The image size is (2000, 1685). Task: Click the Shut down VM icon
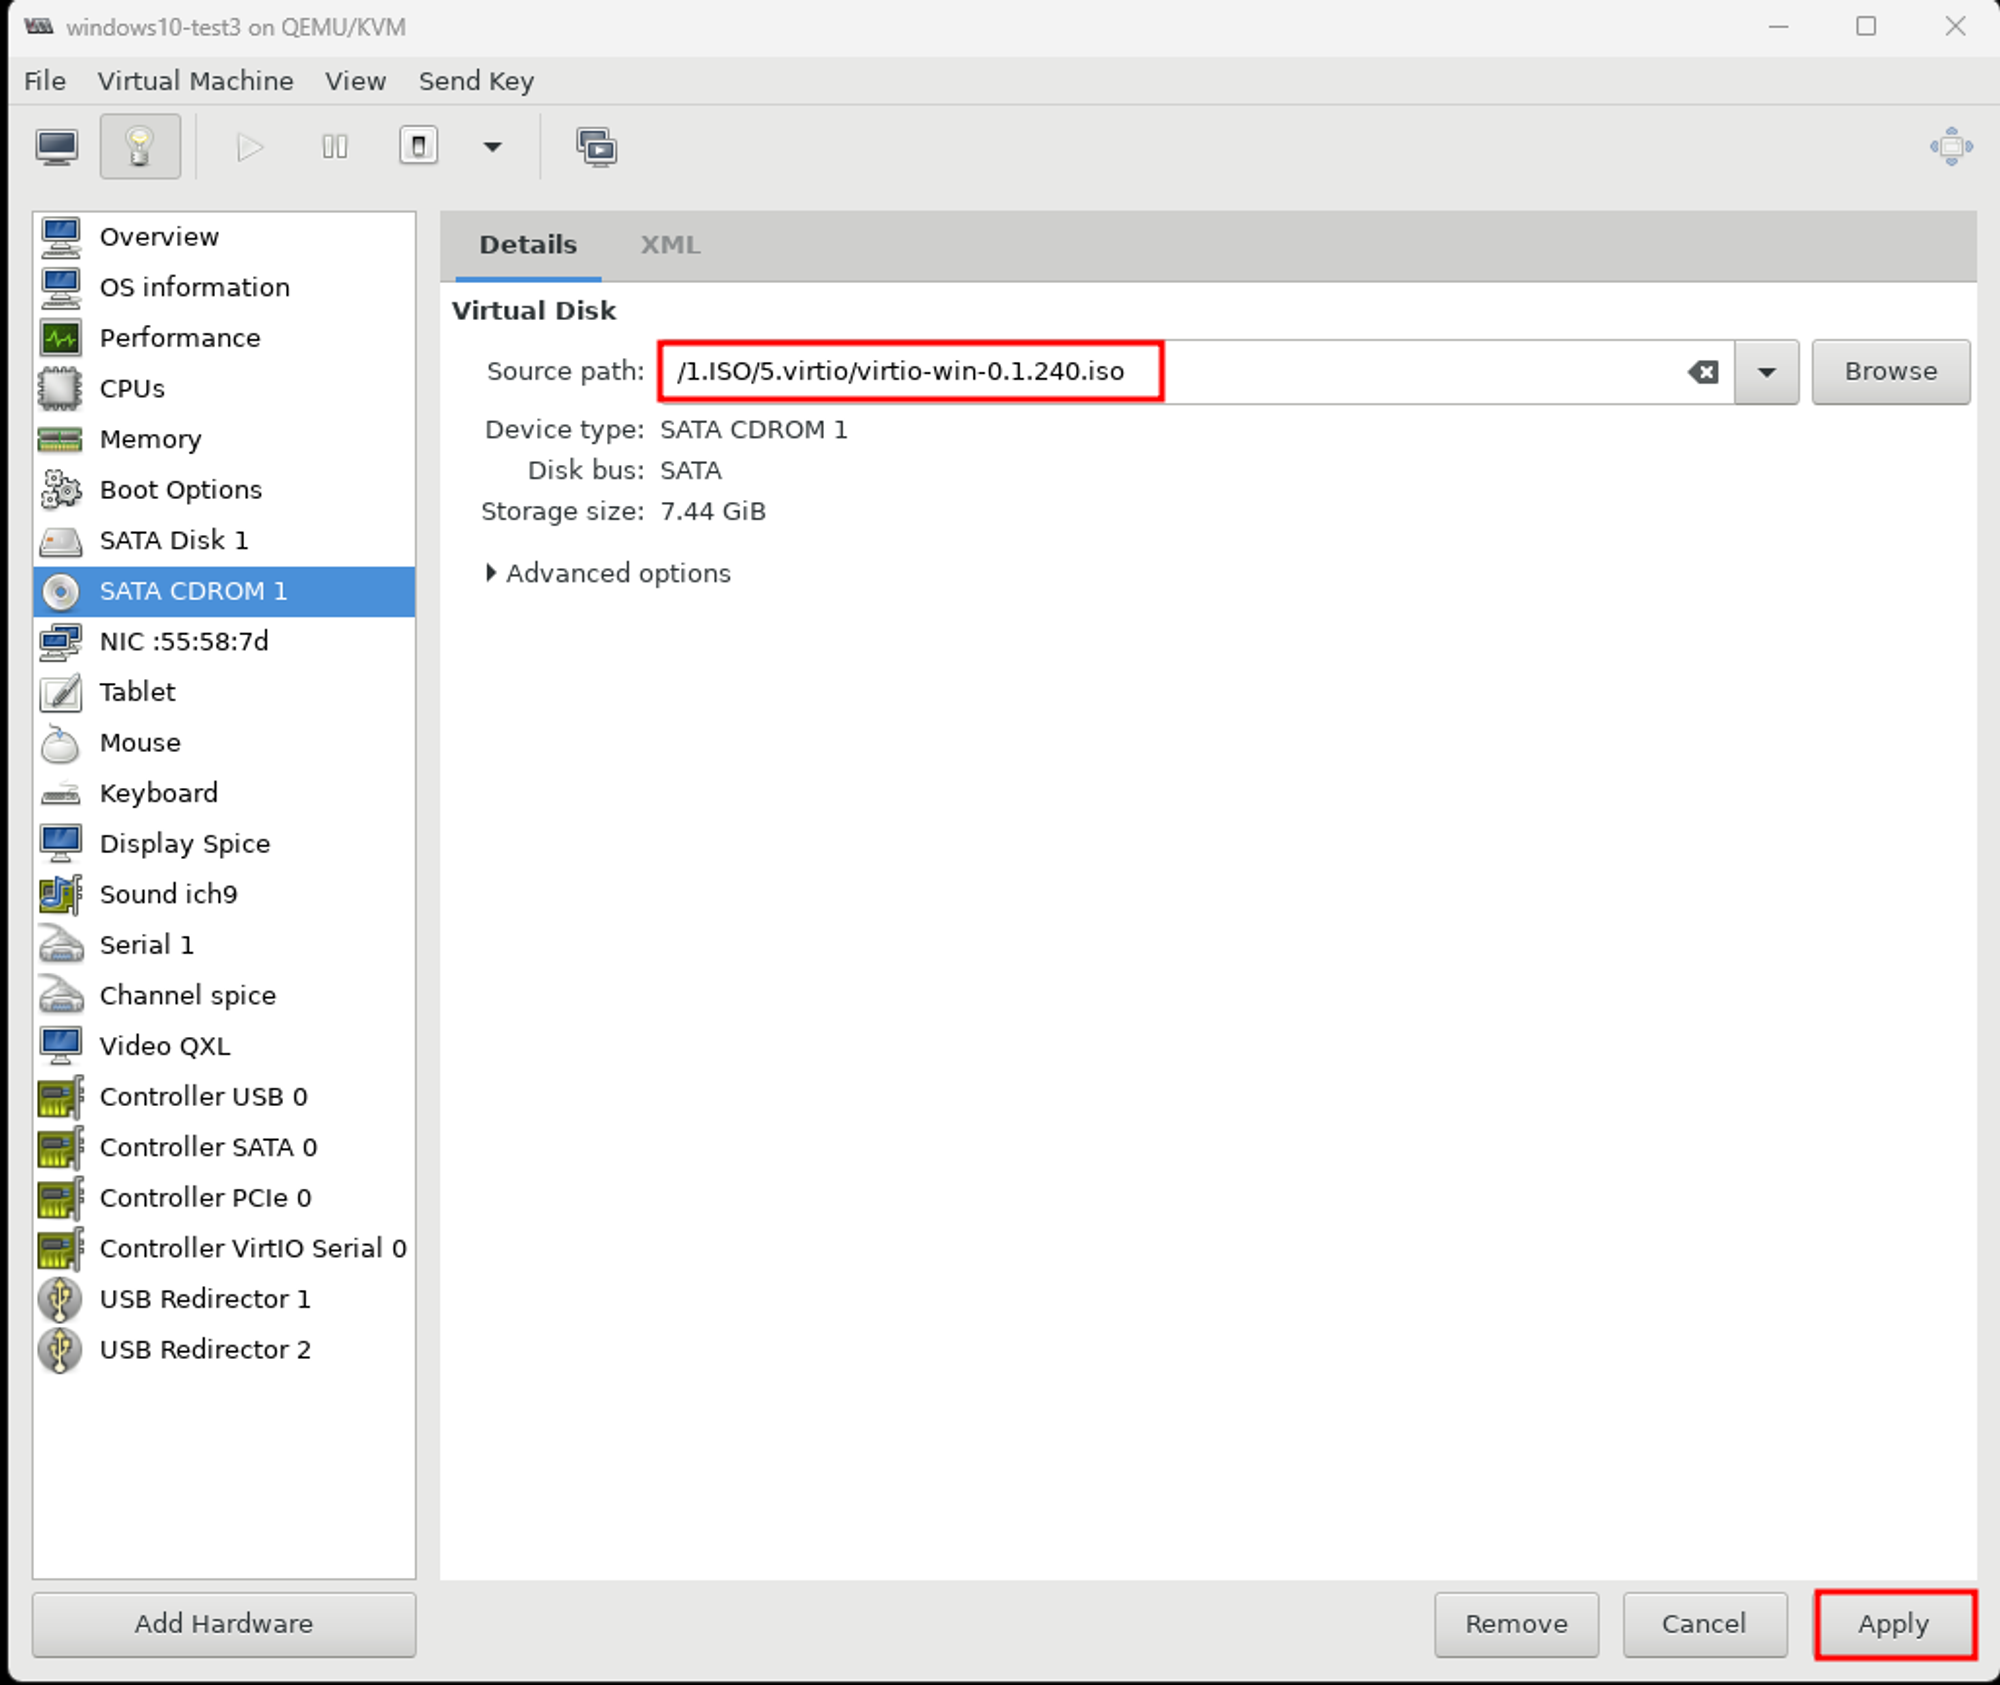[x=418, y=147]
